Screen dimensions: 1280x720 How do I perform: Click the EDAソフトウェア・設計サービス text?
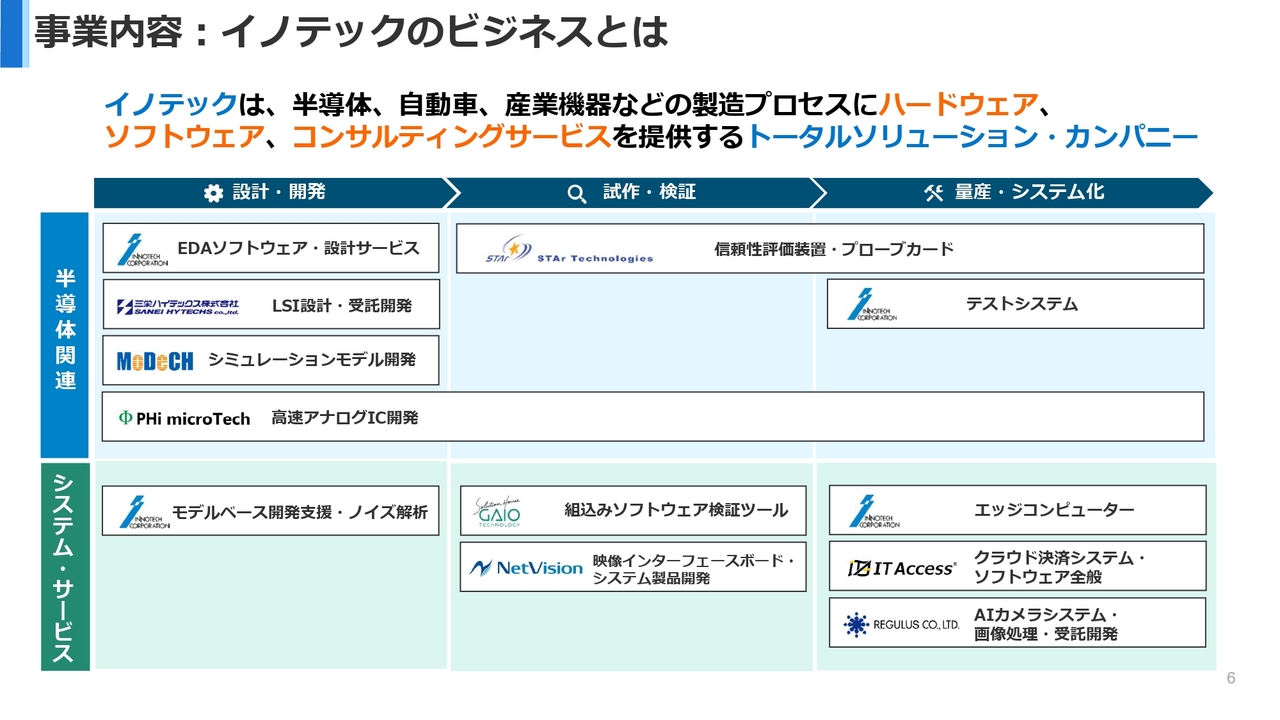pos(298,248)
